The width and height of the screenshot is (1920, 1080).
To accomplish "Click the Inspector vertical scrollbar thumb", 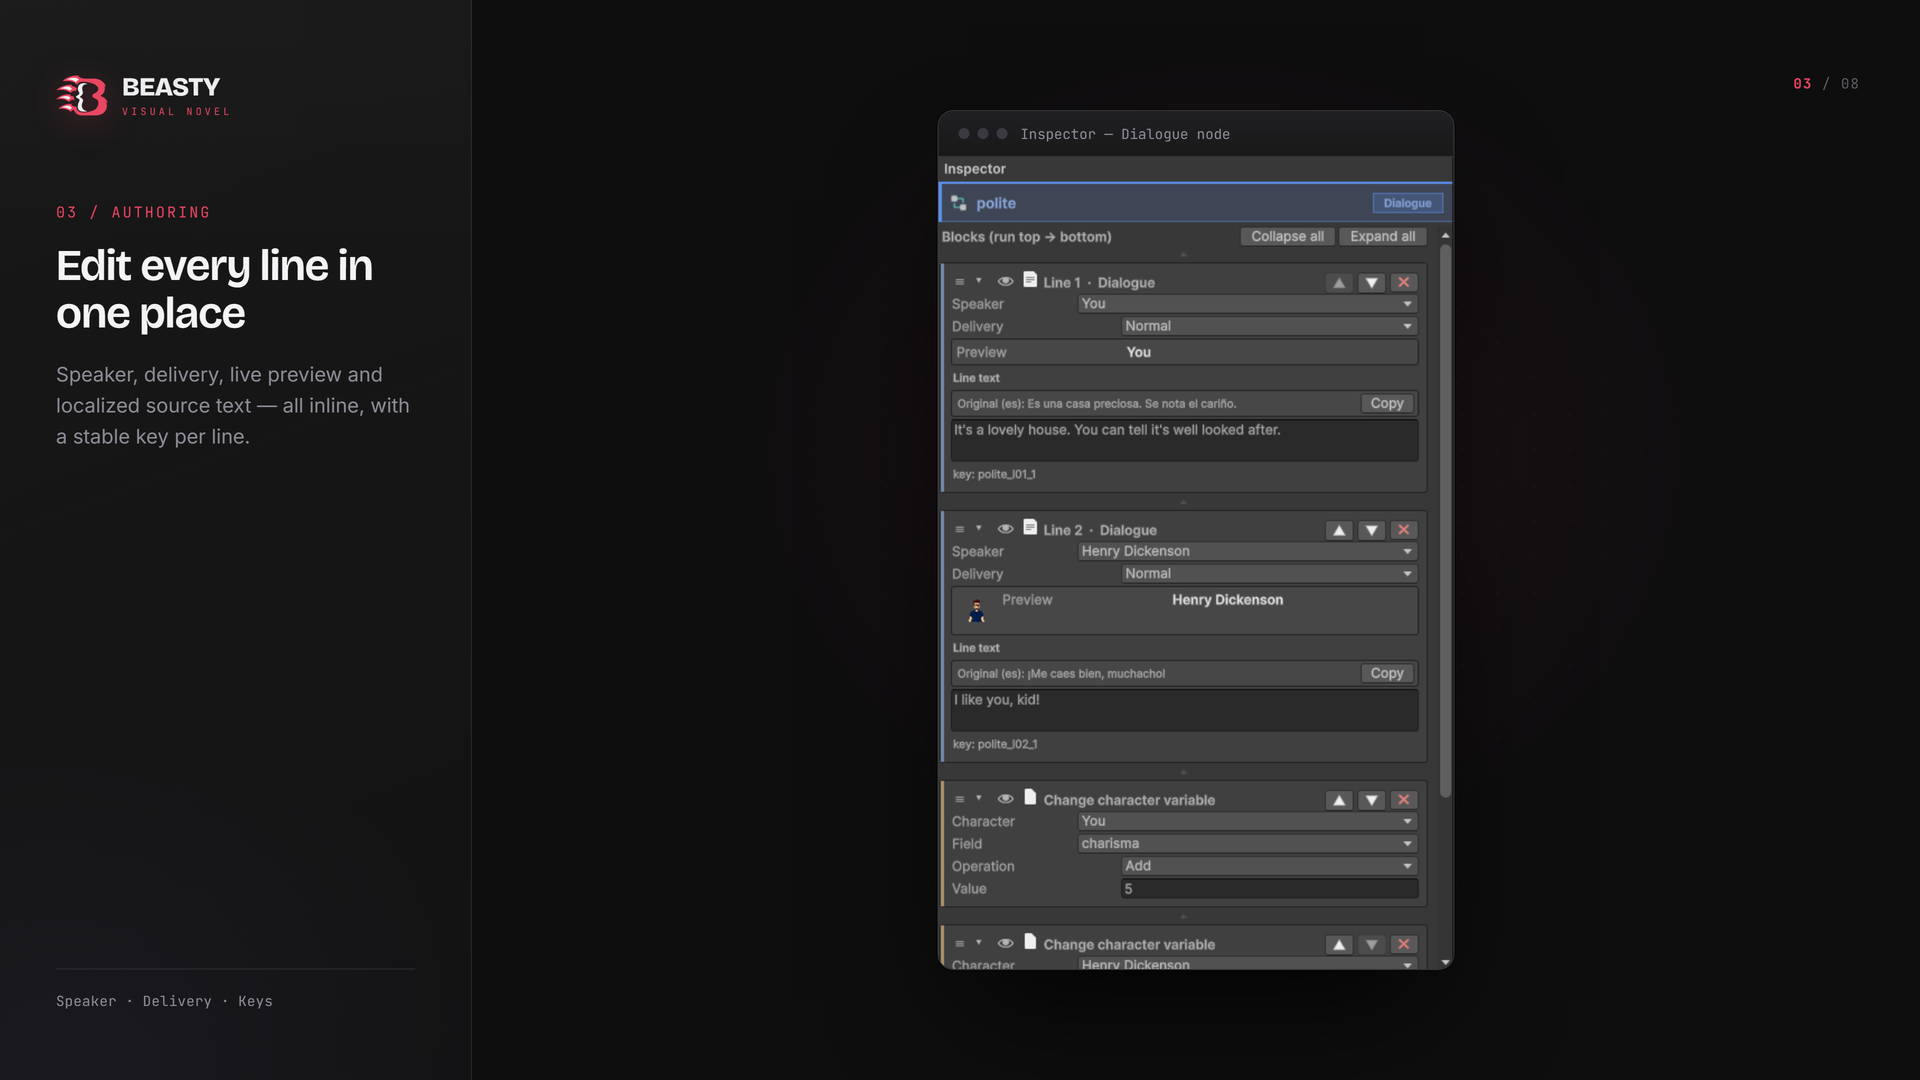I will (x=1445, y=520).
